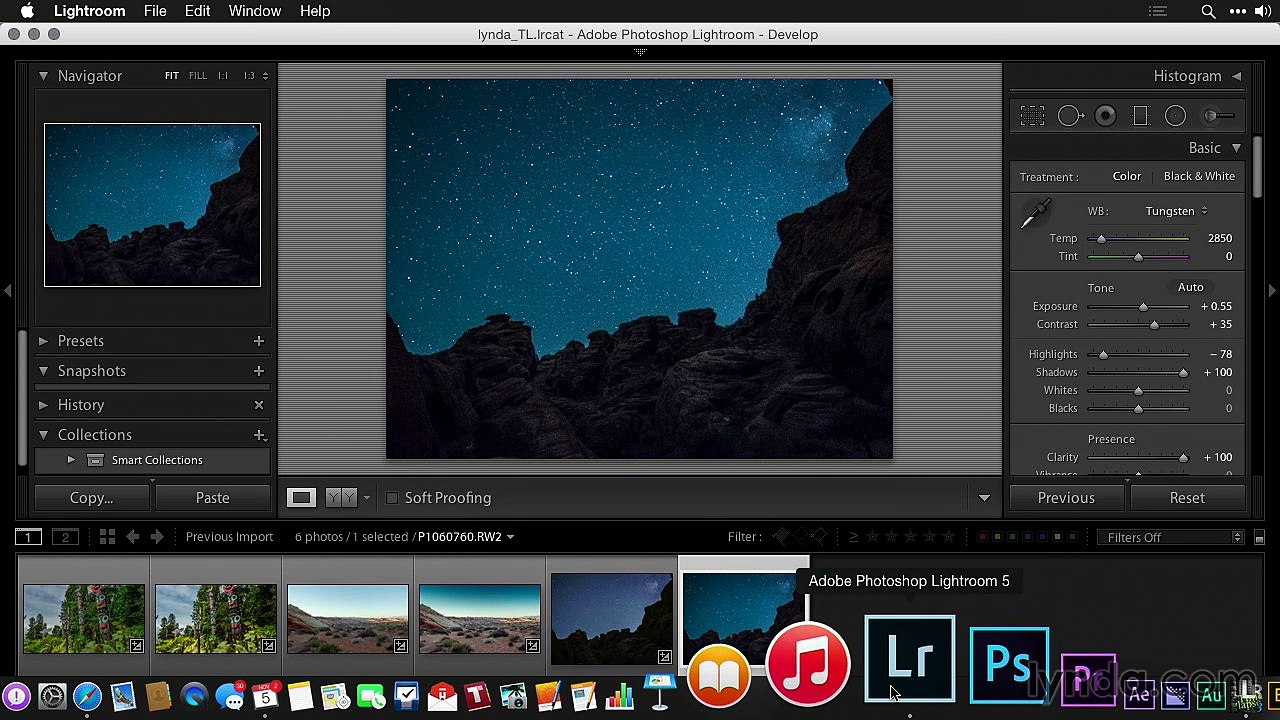Viewport: 1280px width, 720px height.
Task: Set Navigator zoom to 1:3
Action: (249, 76)
